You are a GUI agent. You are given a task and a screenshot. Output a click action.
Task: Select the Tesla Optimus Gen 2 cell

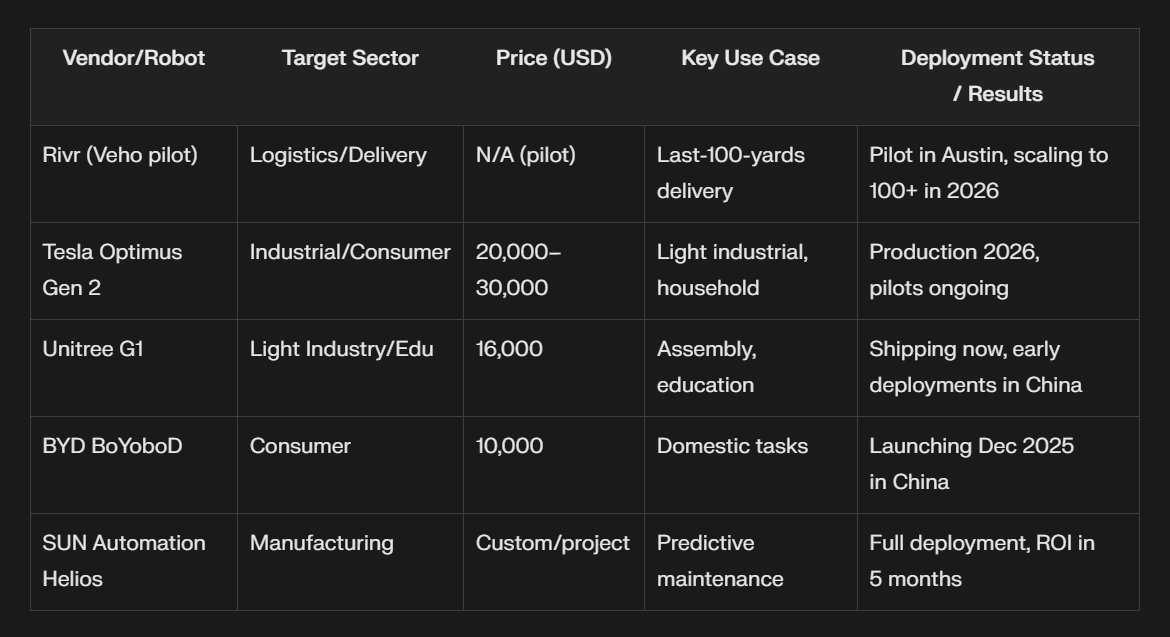[112, 270]
